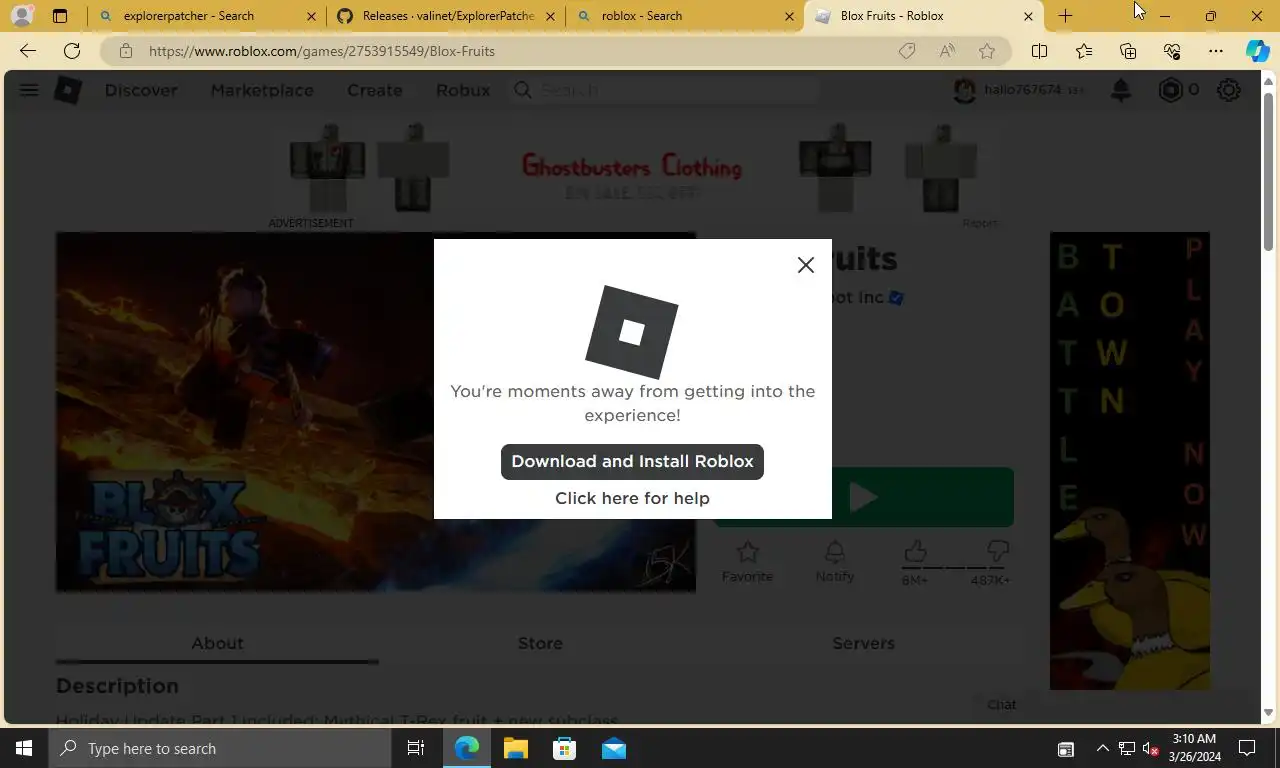Open the muted volume tray icon

click(x=1151, y=748)
